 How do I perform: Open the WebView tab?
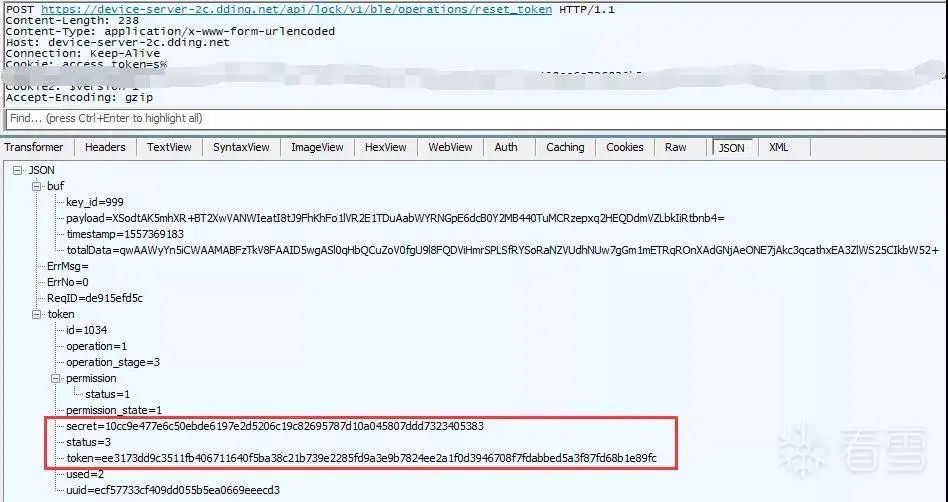(x=450, y=147)
